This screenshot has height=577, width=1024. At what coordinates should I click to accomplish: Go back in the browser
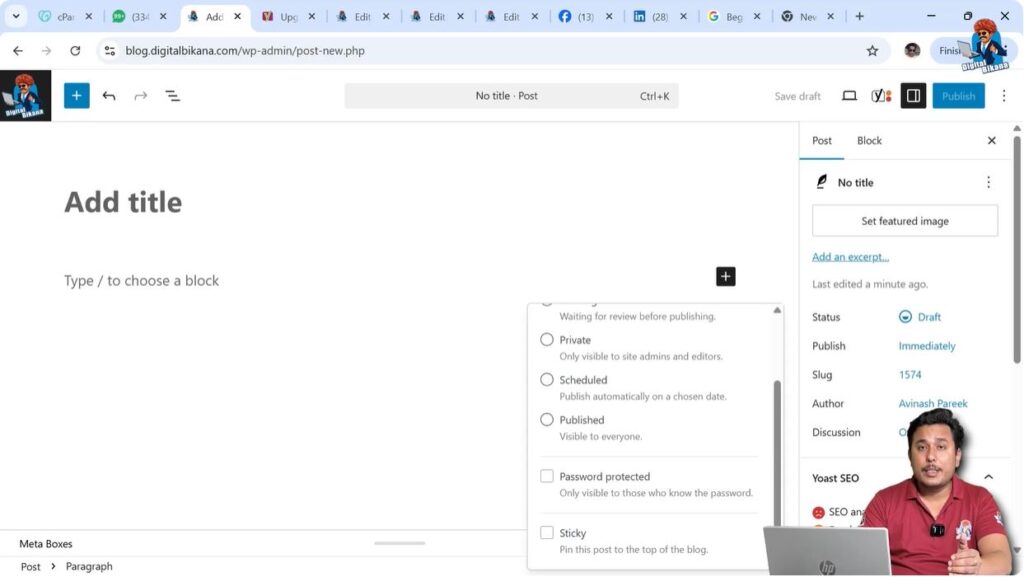click(x=18, y=50)
